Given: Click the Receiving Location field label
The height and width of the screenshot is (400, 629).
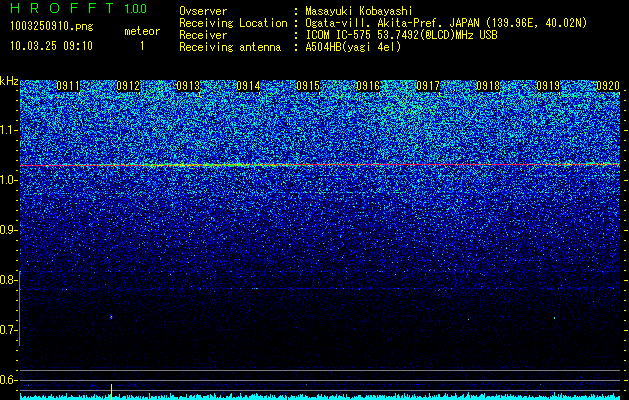Looking at the screenshot, I should coord(233,23).
